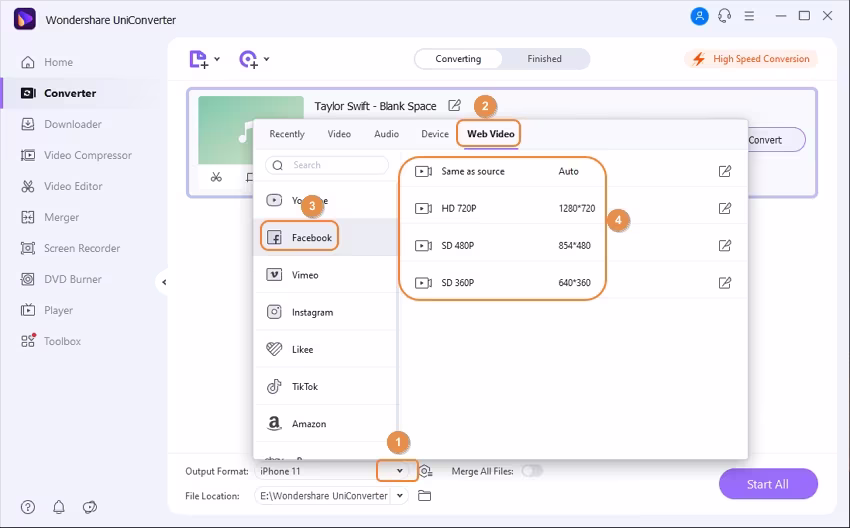Open the customer support headset icon
Viewport: 850px width, 528px height.
click(724, 16)
